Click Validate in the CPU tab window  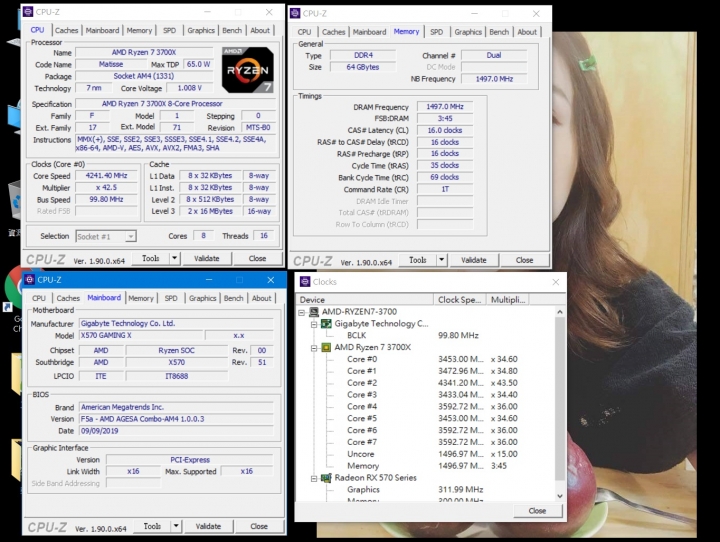click(x=207, y=259)
